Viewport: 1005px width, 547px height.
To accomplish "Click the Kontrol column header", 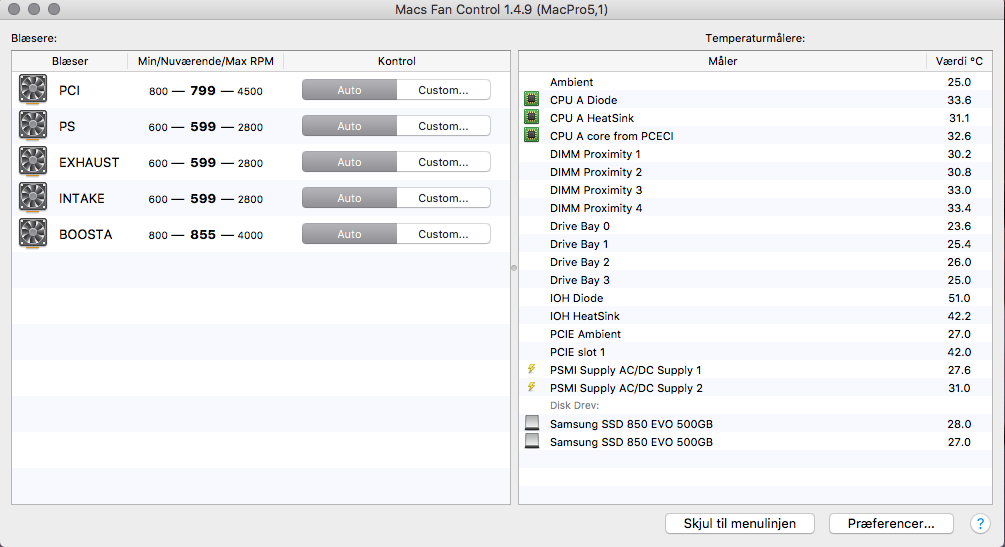I will click(x=397, y=61).
